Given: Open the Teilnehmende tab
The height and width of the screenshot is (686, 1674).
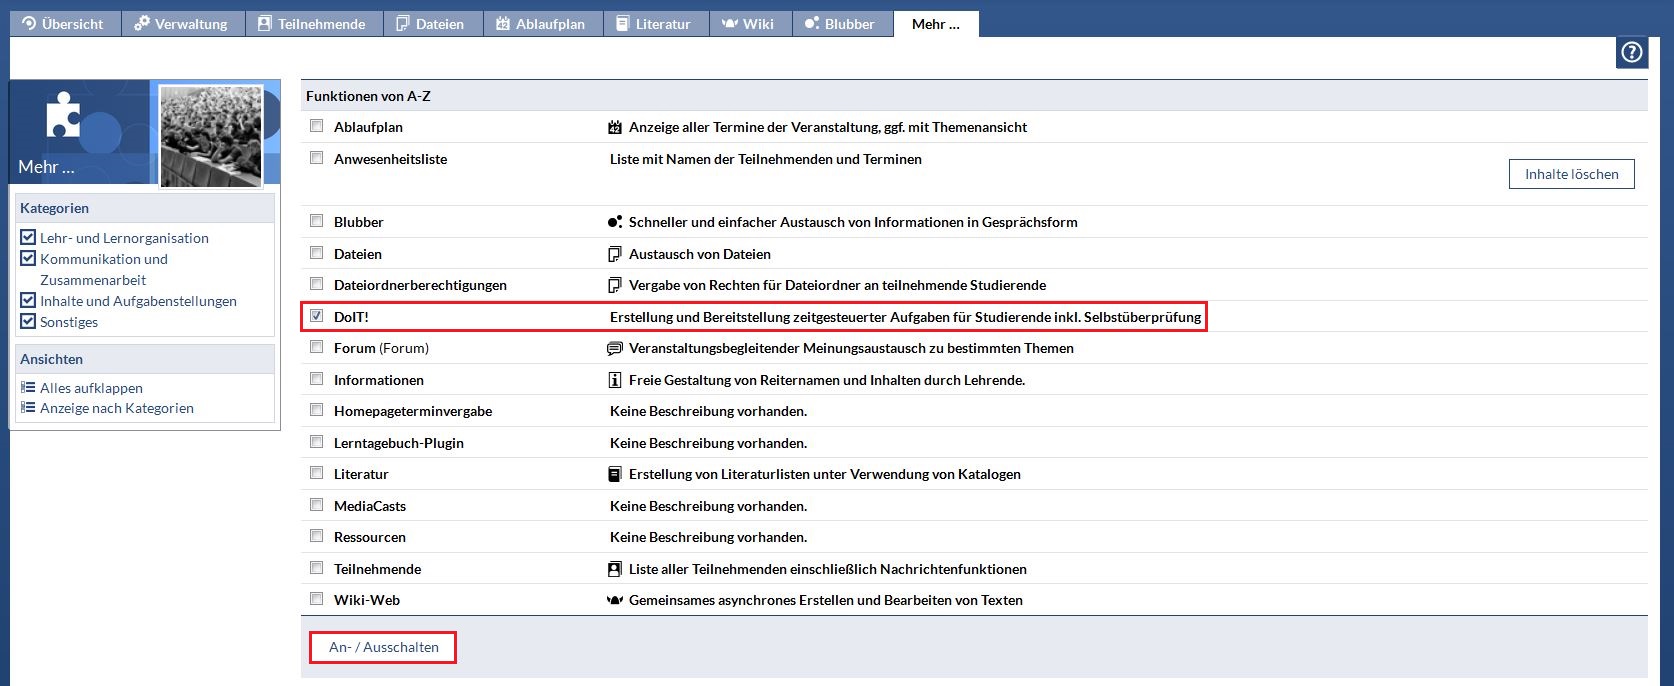Looking at the screenshot, I should pyautogui.click(x=313, y=24).
